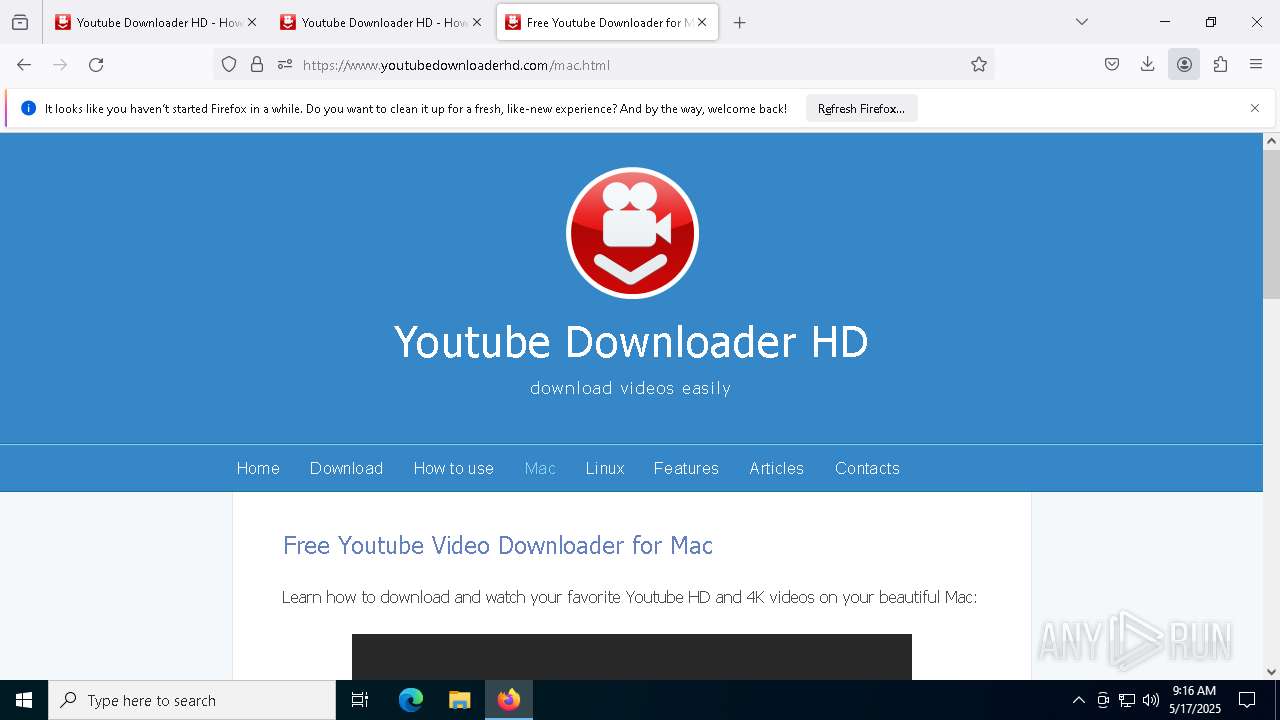Open the Linux page
This screenshot has width=1280, height=720.
[x=605, y=468]
